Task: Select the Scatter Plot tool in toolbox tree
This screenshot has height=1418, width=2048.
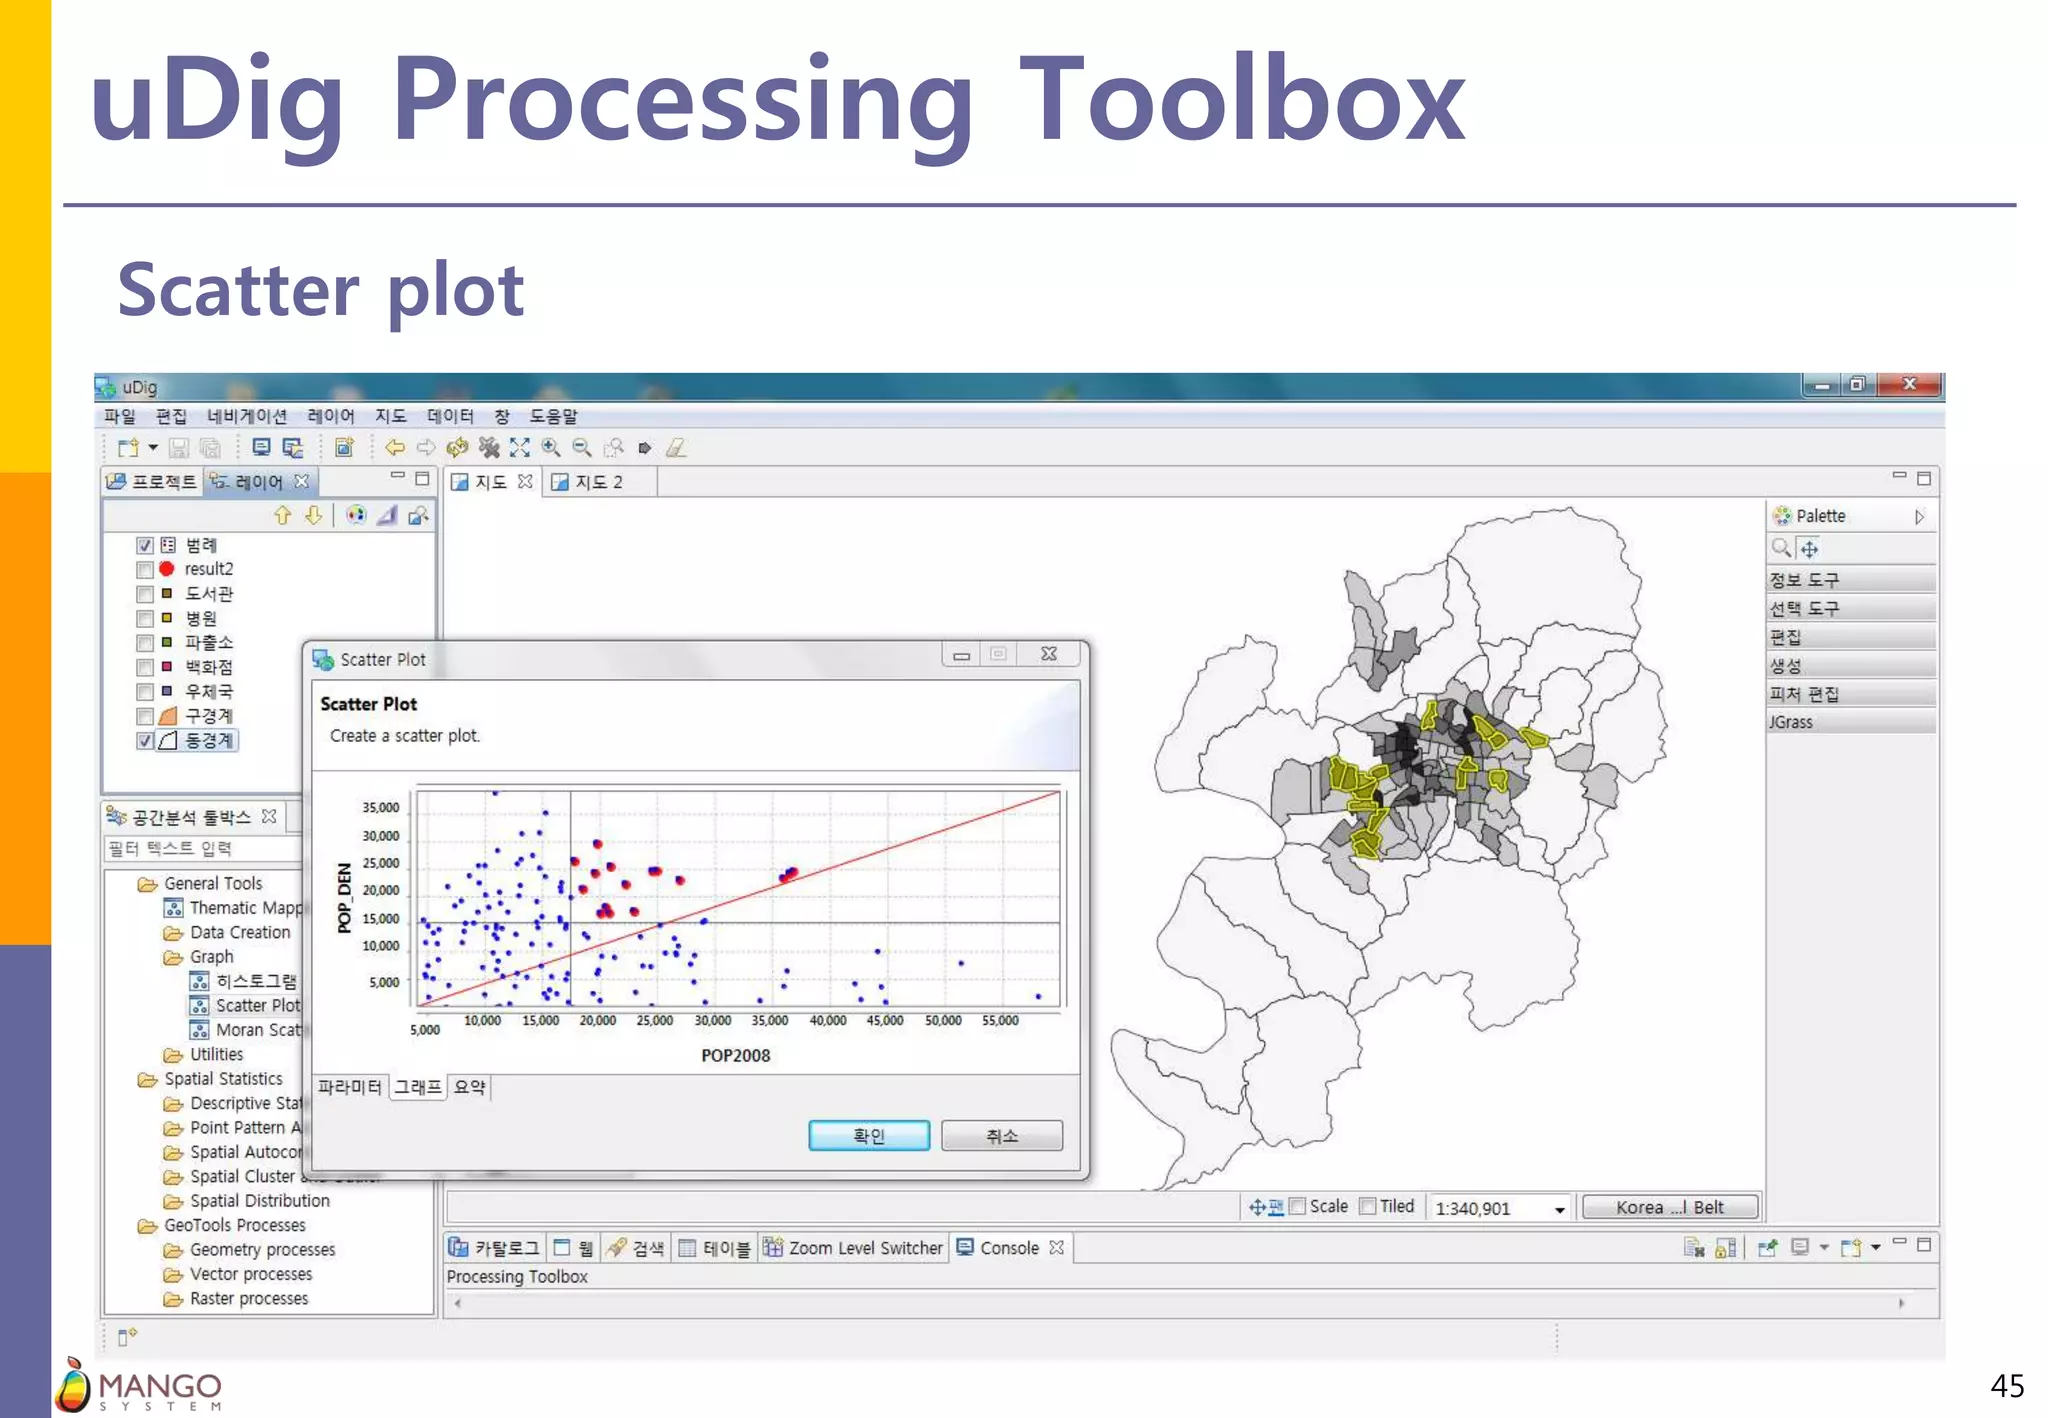Action: click(257, 1006)
